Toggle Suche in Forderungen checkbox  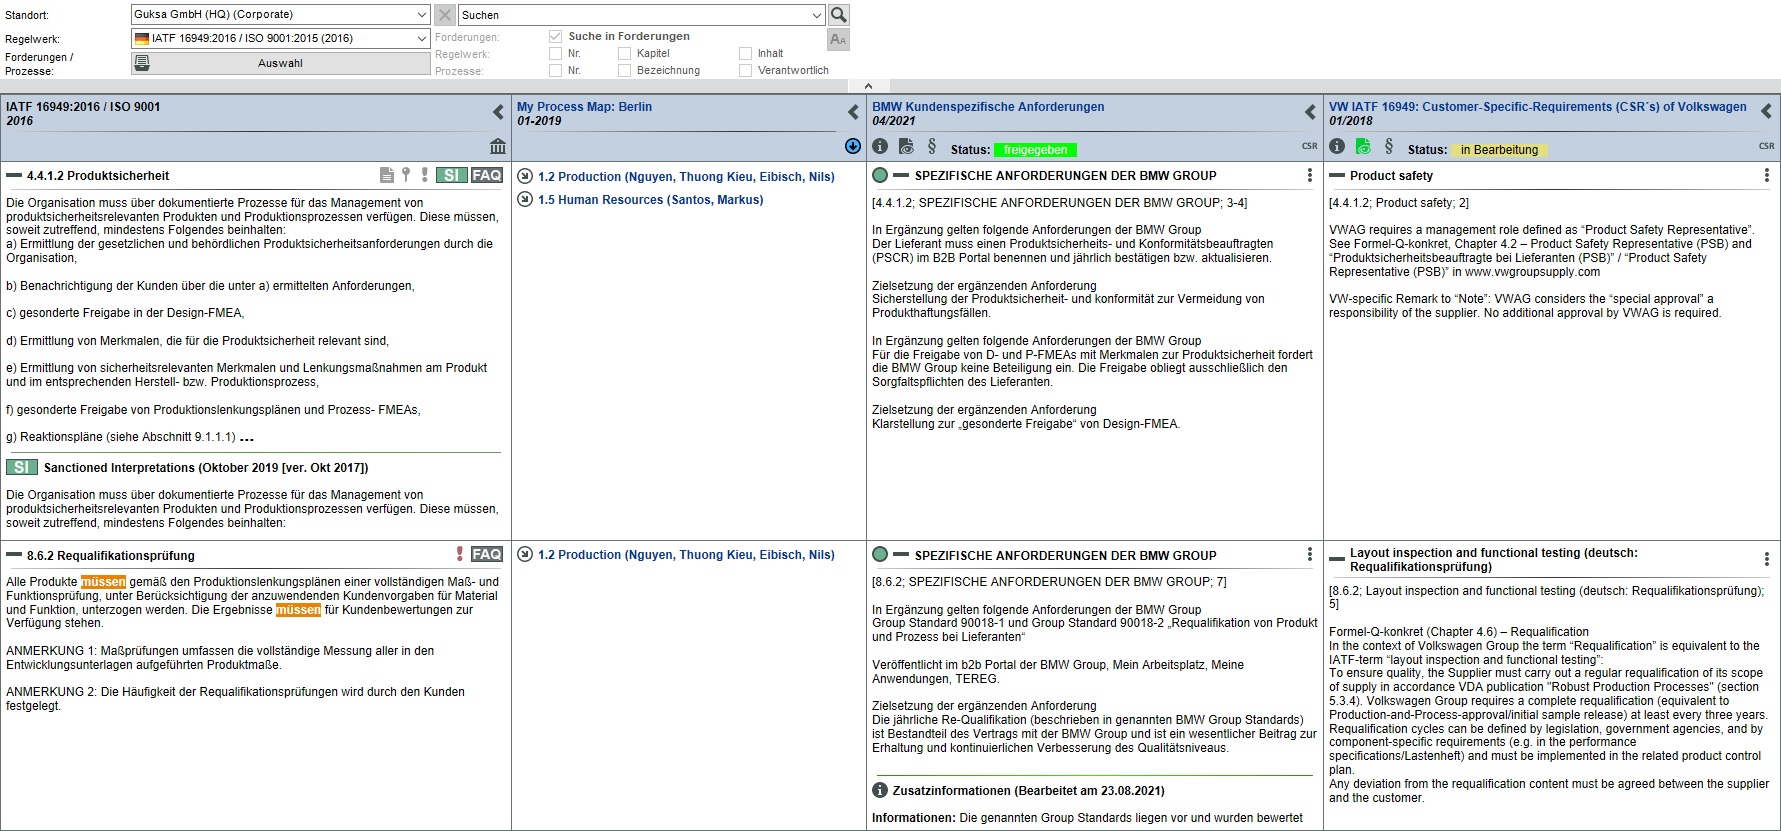tap(555, 36)
